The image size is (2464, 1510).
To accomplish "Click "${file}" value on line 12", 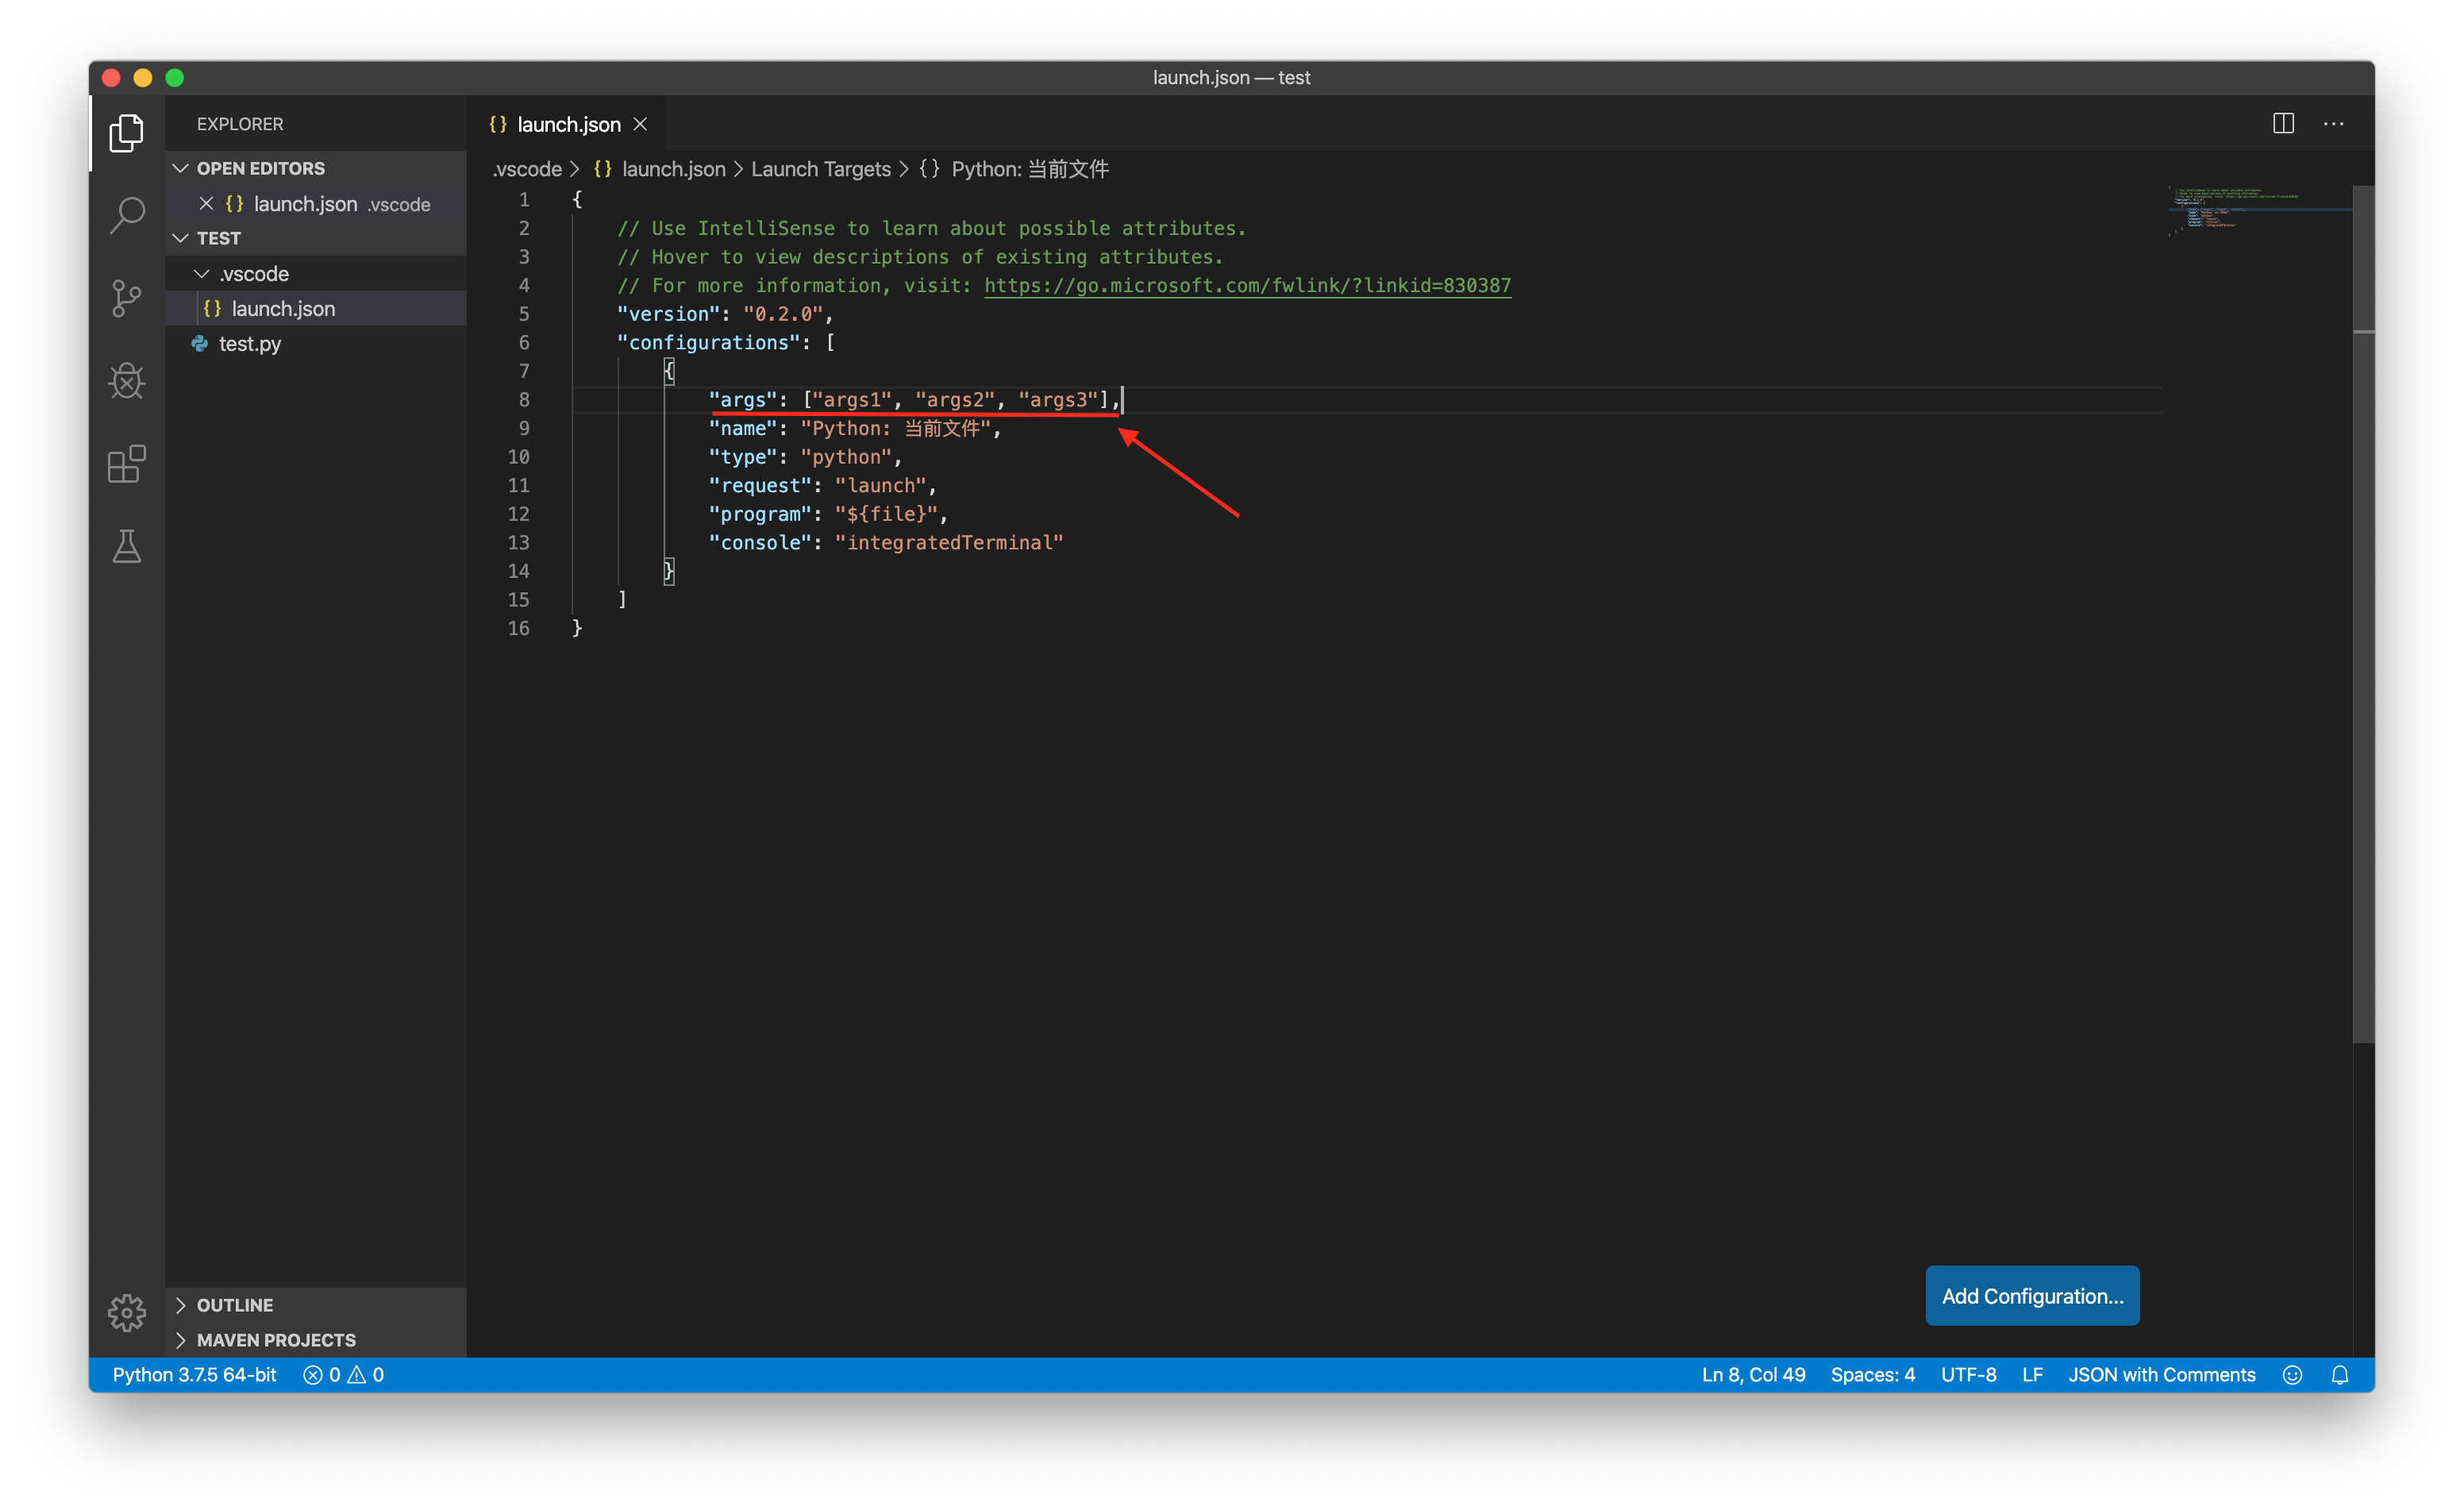I will (x=886, y=514).
